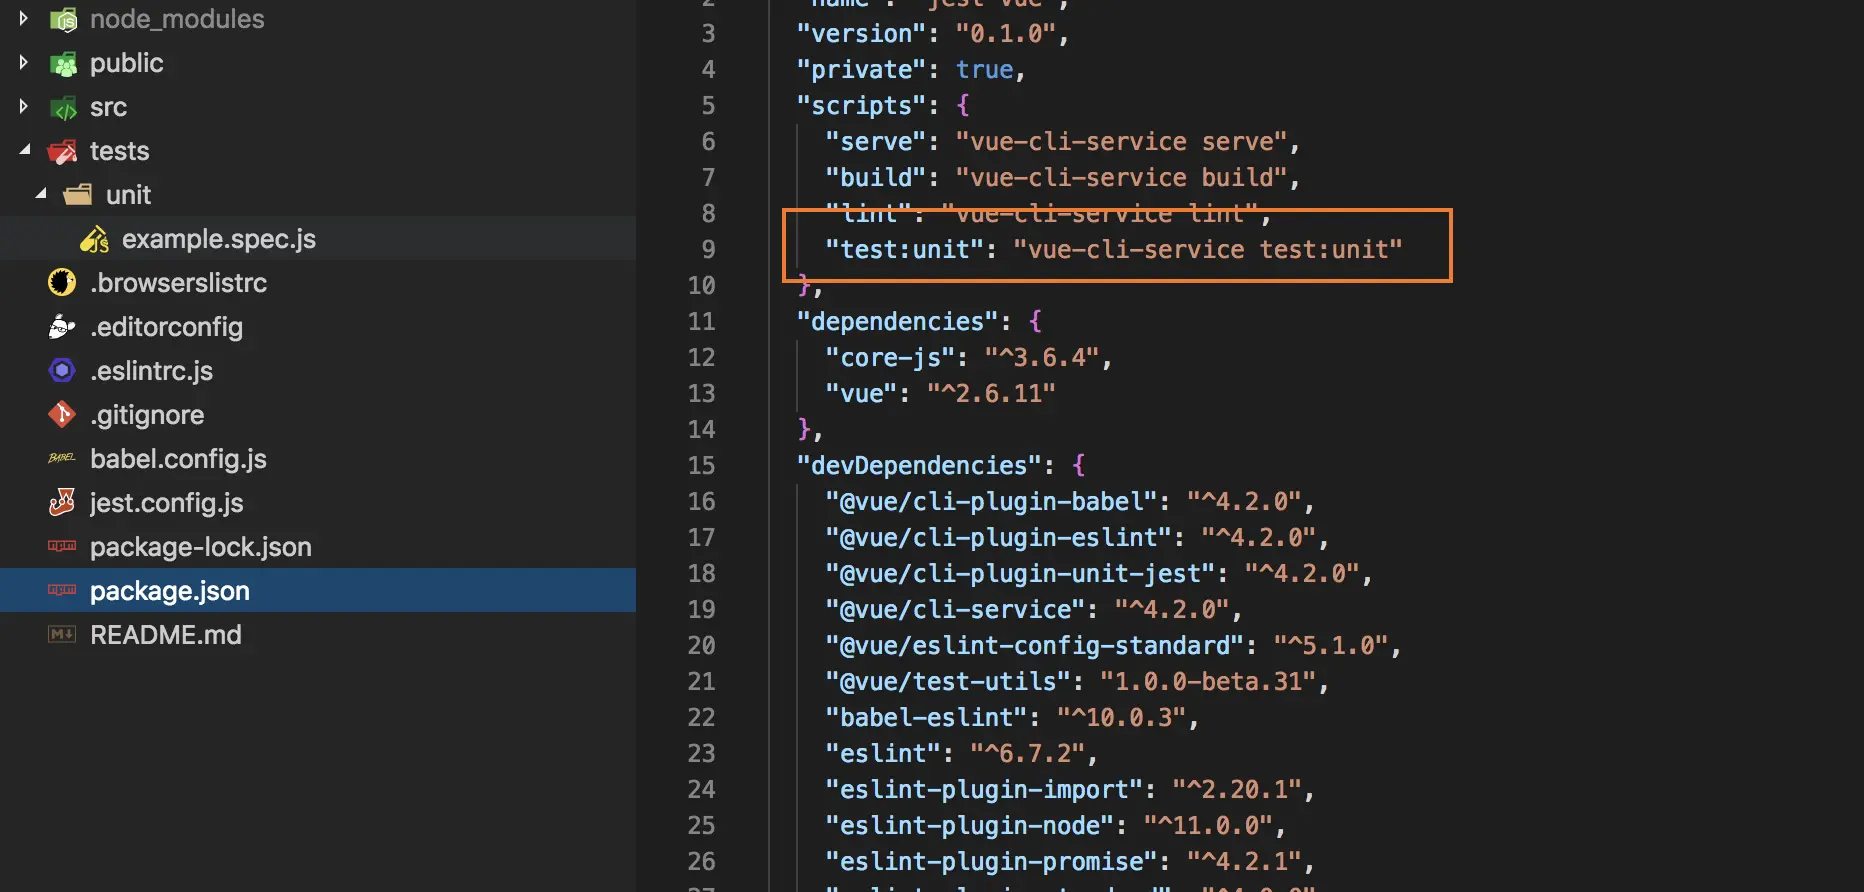Open example.spec.js file
Image resolution: width=1864 pixels, height=892 pixels.
point(219,239)
